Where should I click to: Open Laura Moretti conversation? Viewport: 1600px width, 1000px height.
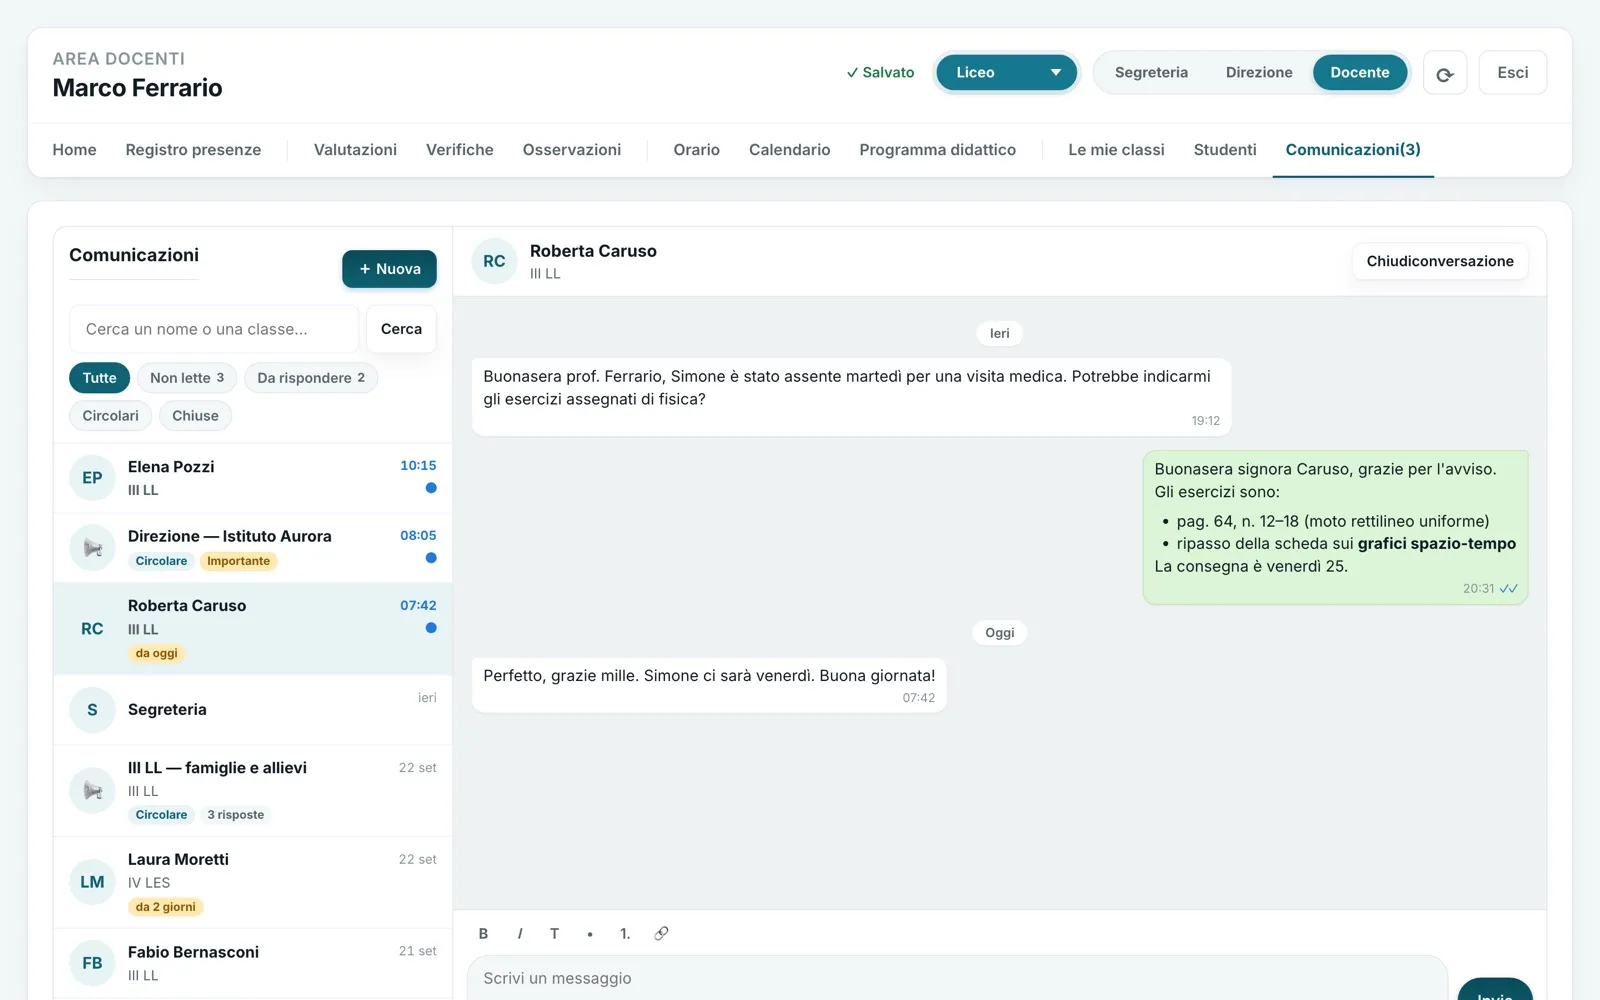(x=253, y=883)
